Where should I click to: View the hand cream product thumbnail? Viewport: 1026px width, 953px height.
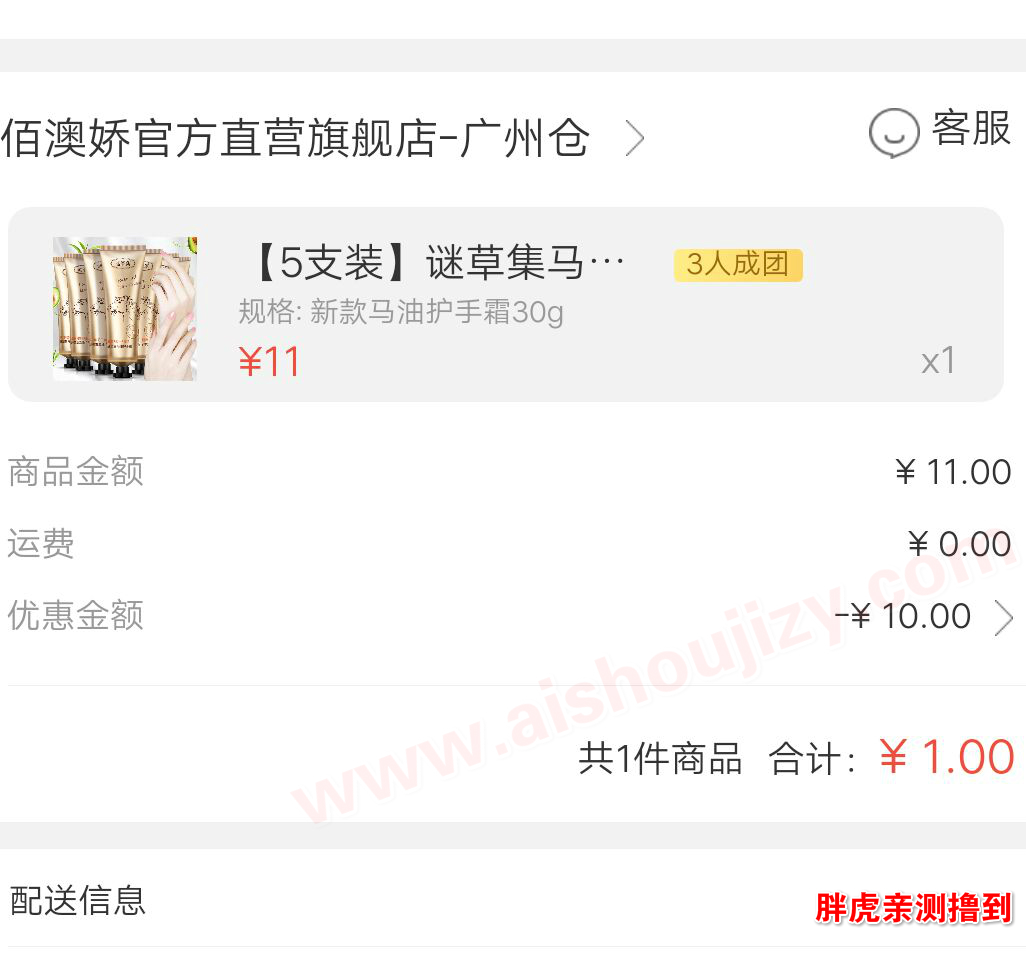[124, 308]
